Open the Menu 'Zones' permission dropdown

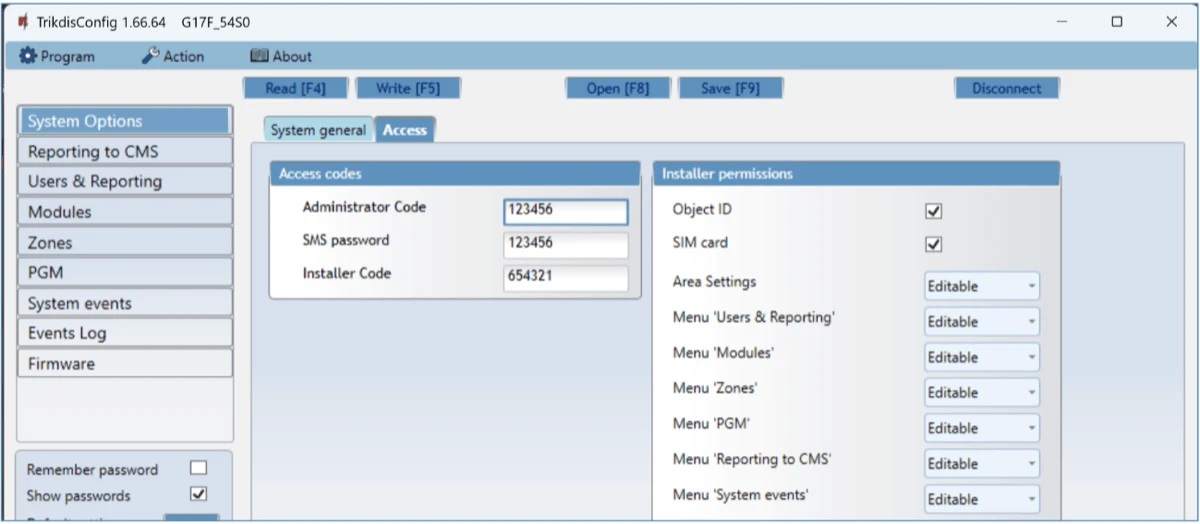pos(981,393)
